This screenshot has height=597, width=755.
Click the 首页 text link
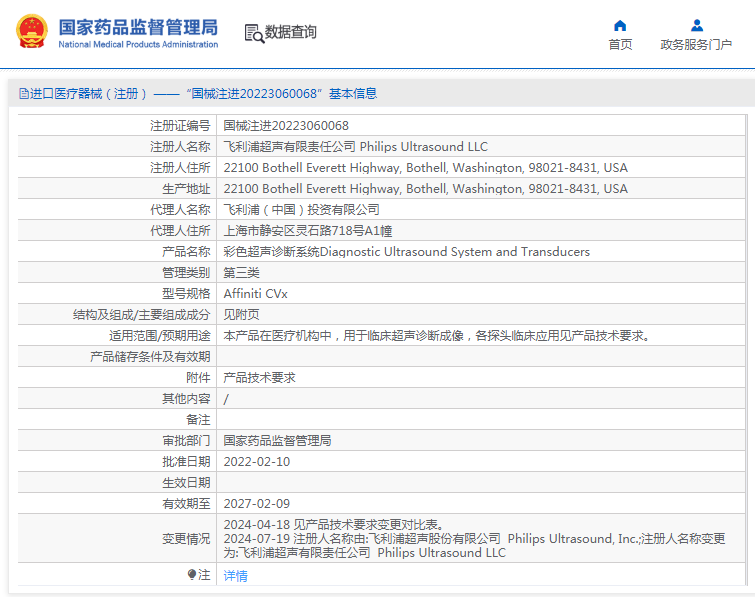point(620,45)
